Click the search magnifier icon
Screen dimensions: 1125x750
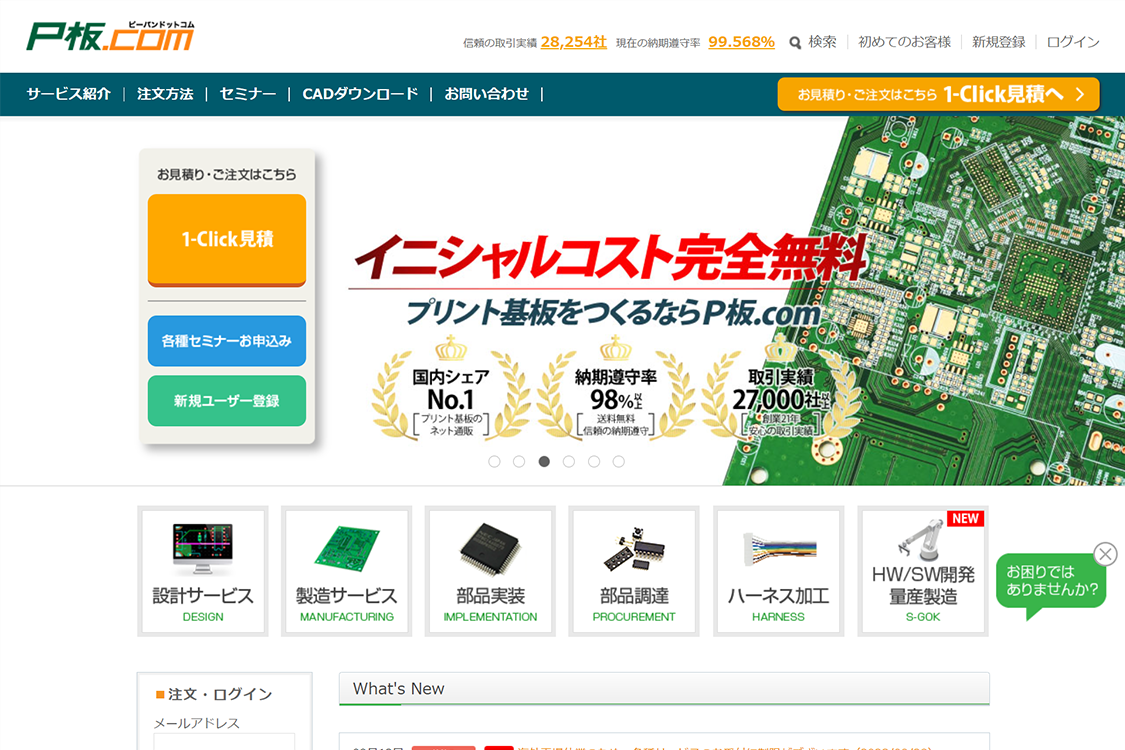point(795,42)
